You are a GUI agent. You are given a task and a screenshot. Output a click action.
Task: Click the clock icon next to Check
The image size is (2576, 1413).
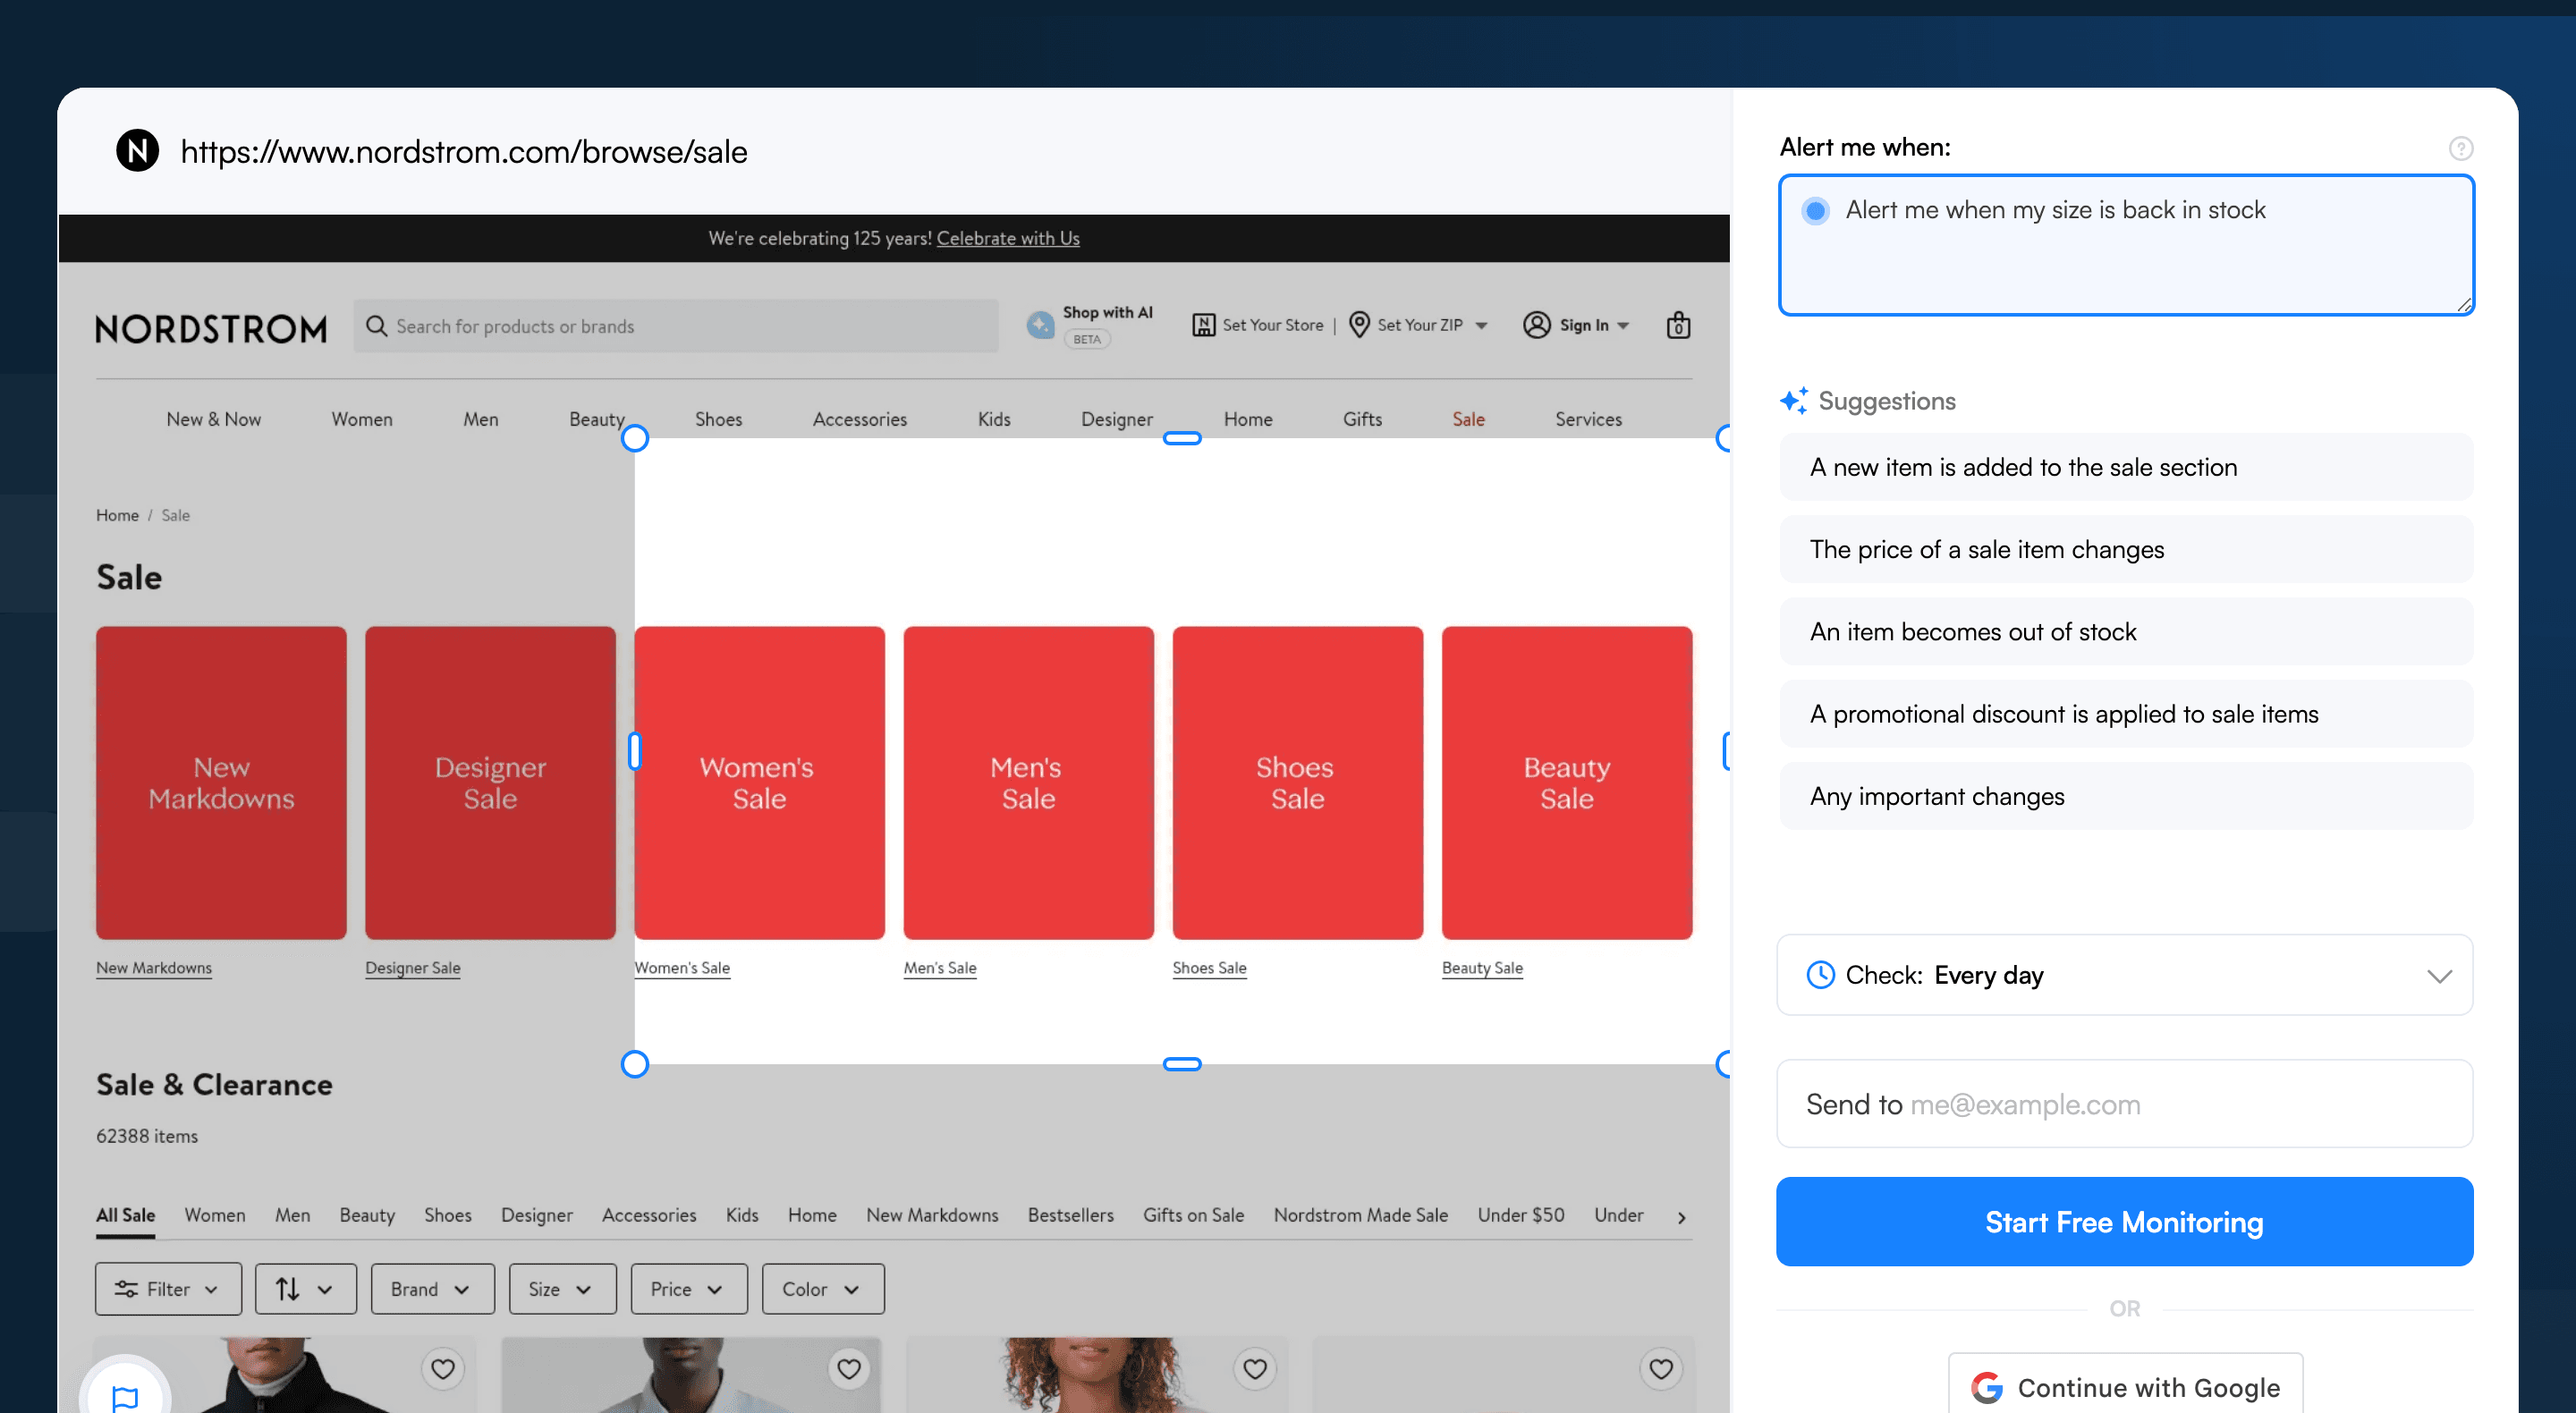tap(1820, 975)
